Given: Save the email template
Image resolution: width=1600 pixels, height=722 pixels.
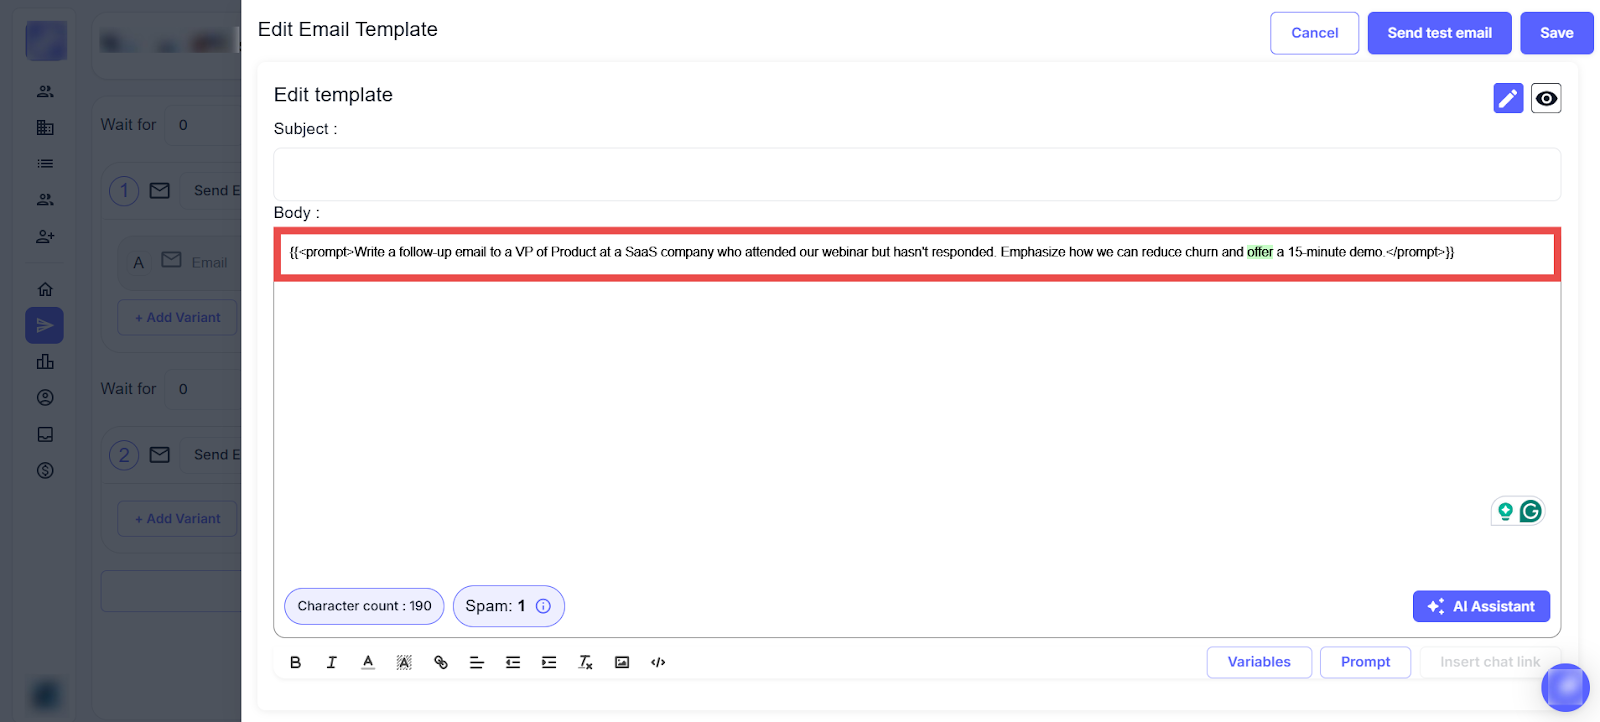Looking at the screenshot, I should [x=1556, y=33].
